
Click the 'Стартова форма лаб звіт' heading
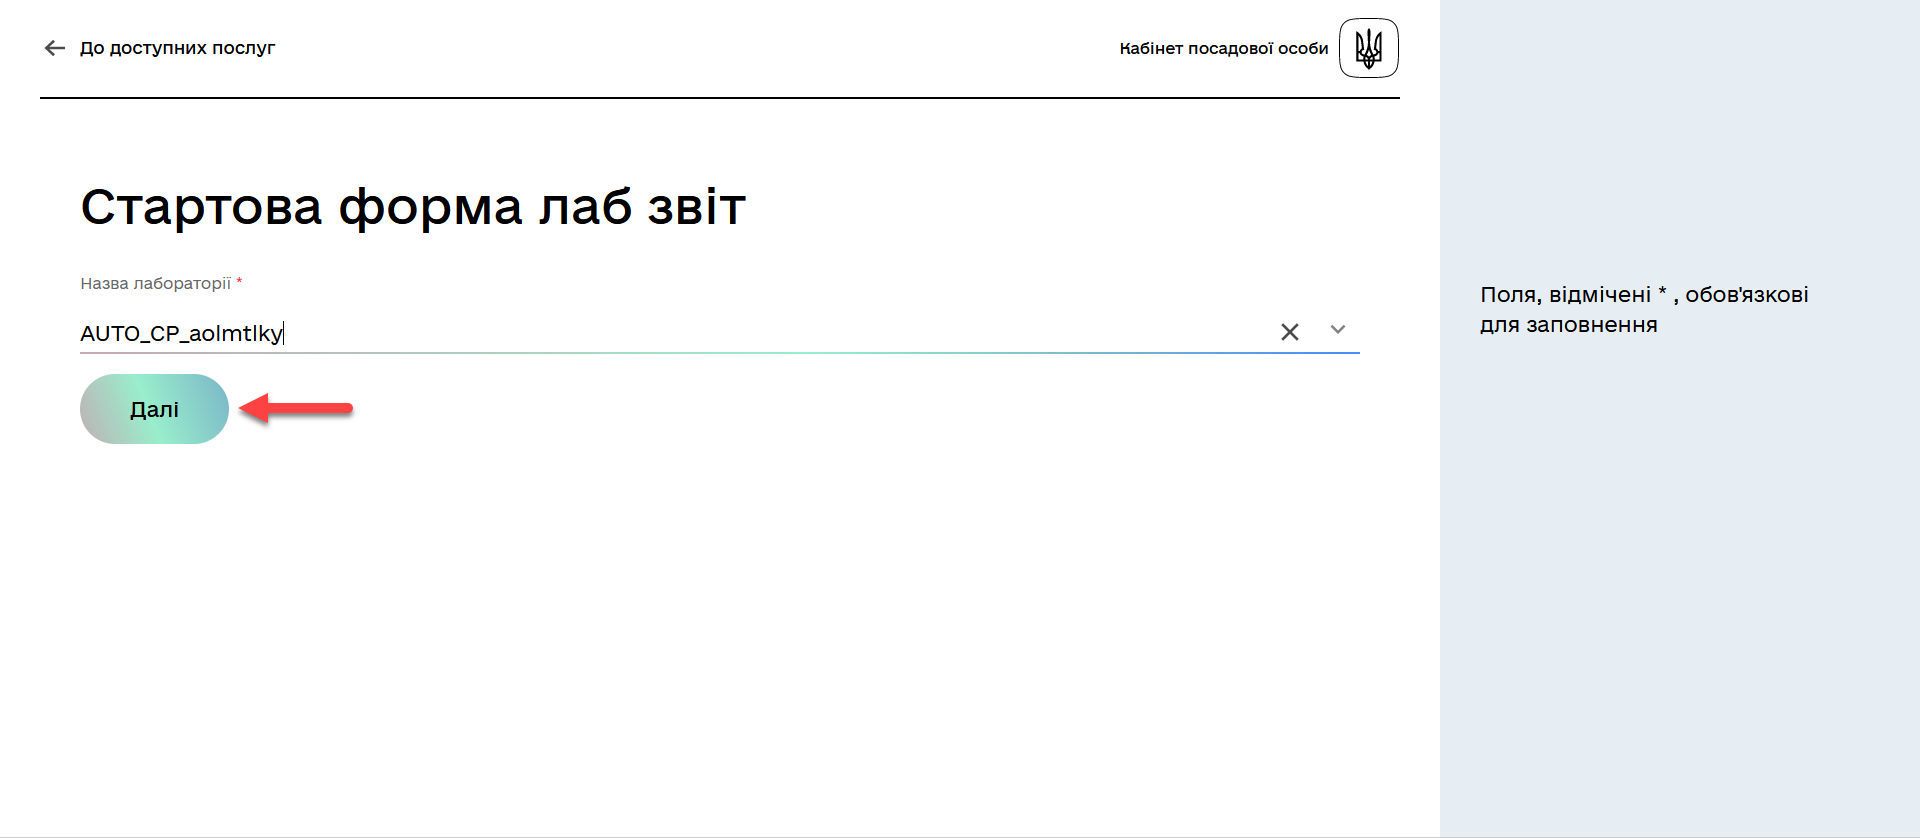coord(413,207)
